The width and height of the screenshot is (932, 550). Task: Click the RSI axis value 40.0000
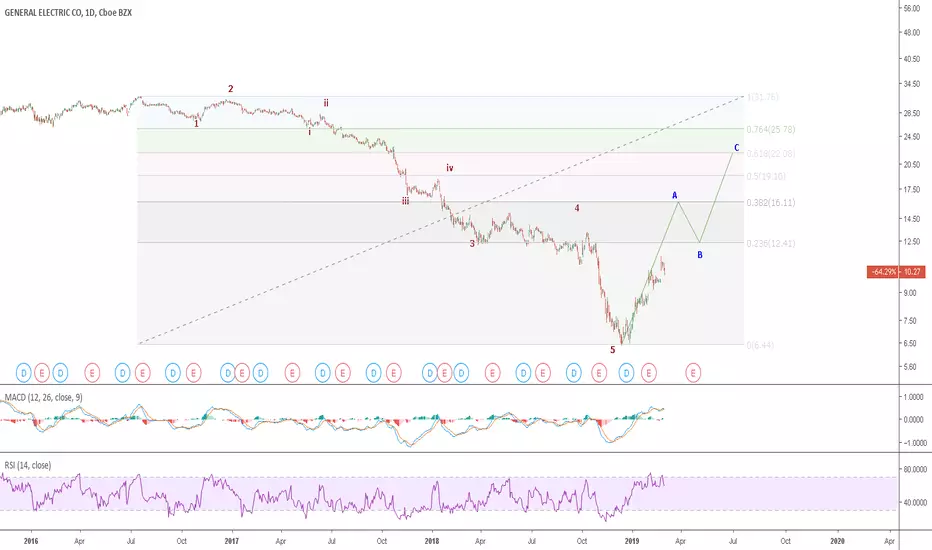(915, 502)
